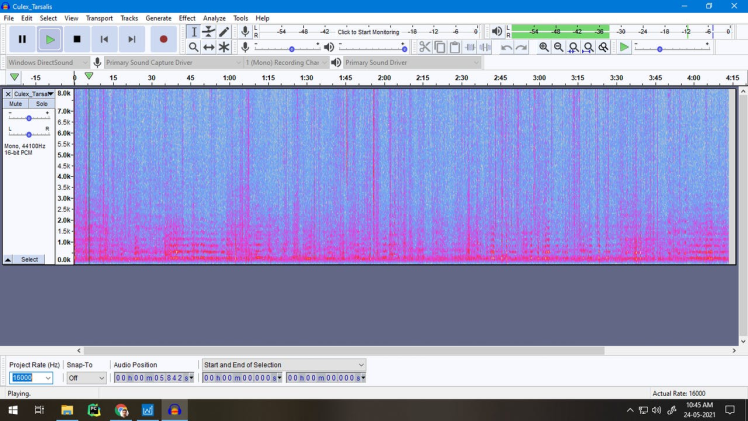Solo the Culex_Tarsalis track
748x421 pixels.
(40, 103)
